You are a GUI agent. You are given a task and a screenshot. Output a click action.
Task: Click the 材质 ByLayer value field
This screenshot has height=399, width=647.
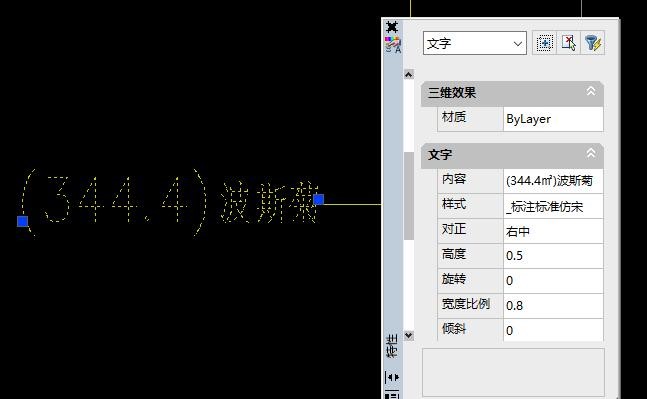tap(553, 119)
